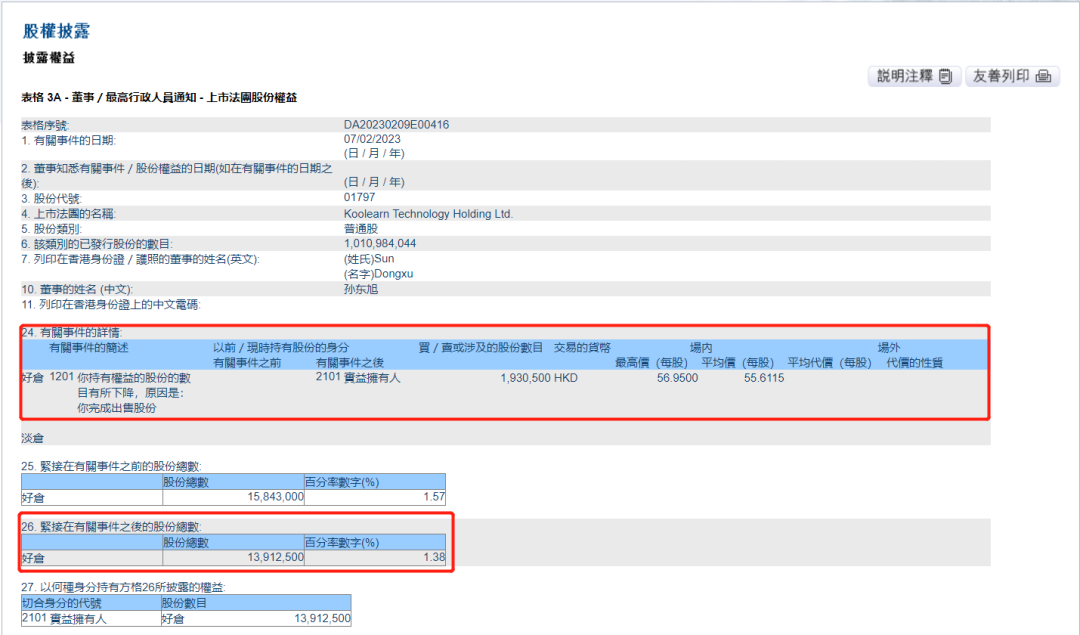Click the 買/賣或涉及的股份數目 column header

click(x=481, y=348)
